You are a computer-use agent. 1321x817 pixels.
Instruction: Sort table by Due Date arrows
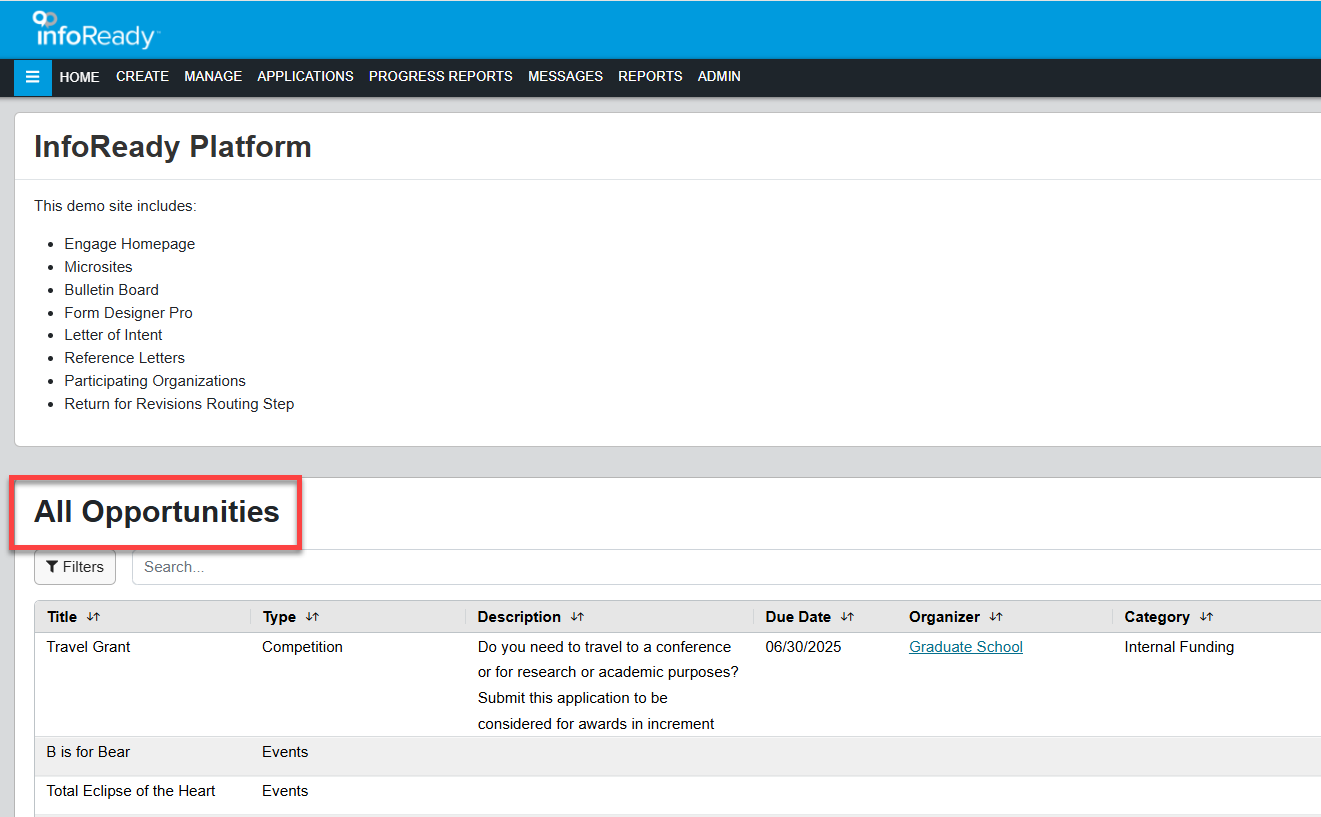pyautogui.click(x=847, y=617)
